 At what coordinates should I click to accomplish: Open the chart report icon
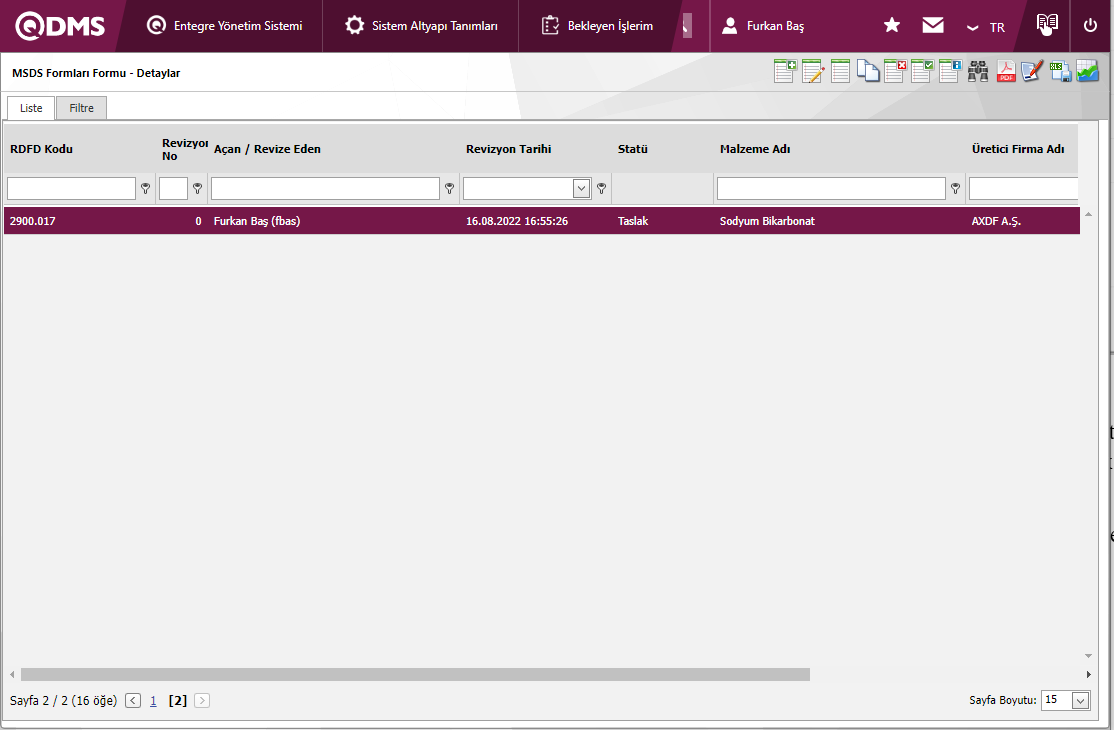1088,71
